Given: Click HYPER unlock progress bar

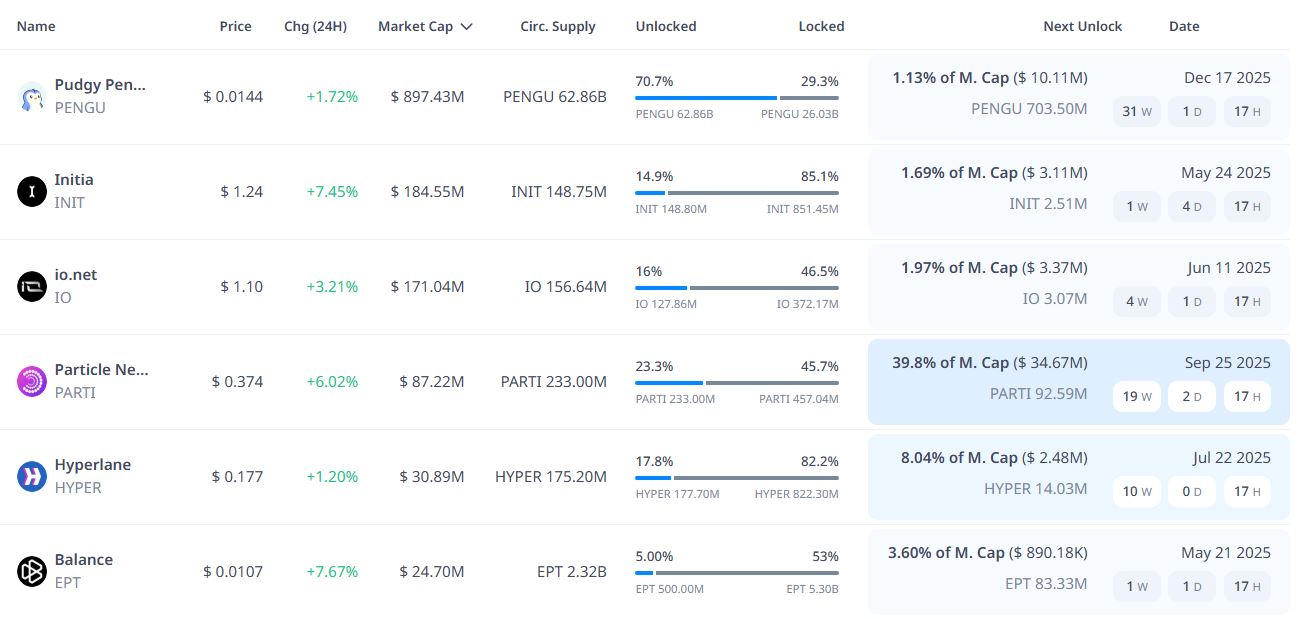Looking at the screenshot, I should pyautogui.click(x=737, y=478).
